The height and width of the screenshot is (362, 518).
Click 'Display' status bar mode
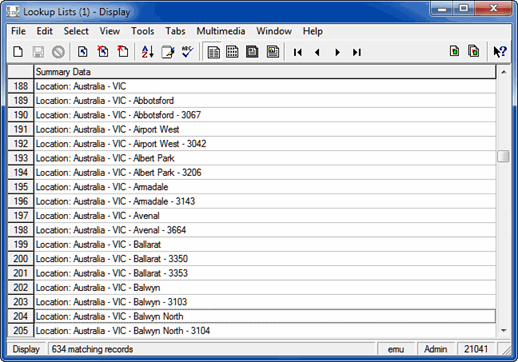click(26, 349)
